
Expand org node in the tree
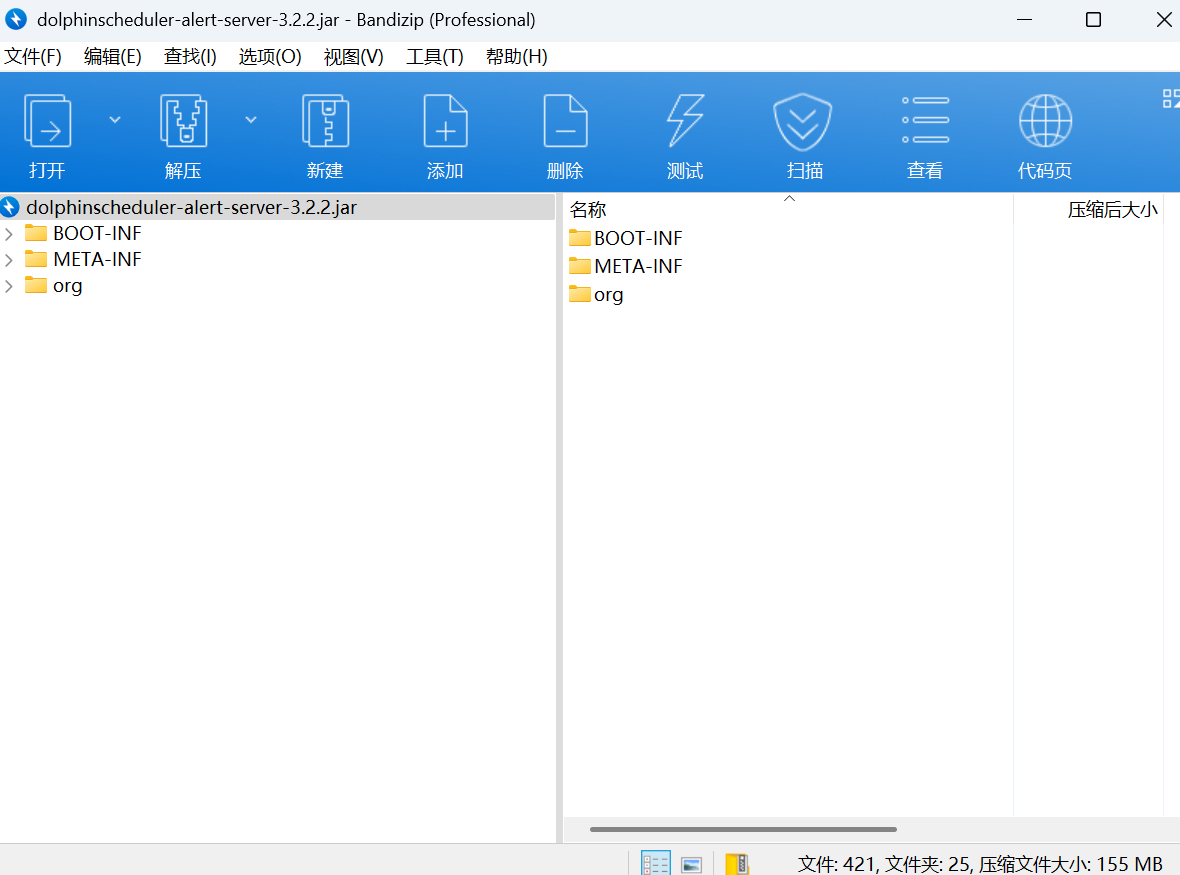(x=9, y=286)
